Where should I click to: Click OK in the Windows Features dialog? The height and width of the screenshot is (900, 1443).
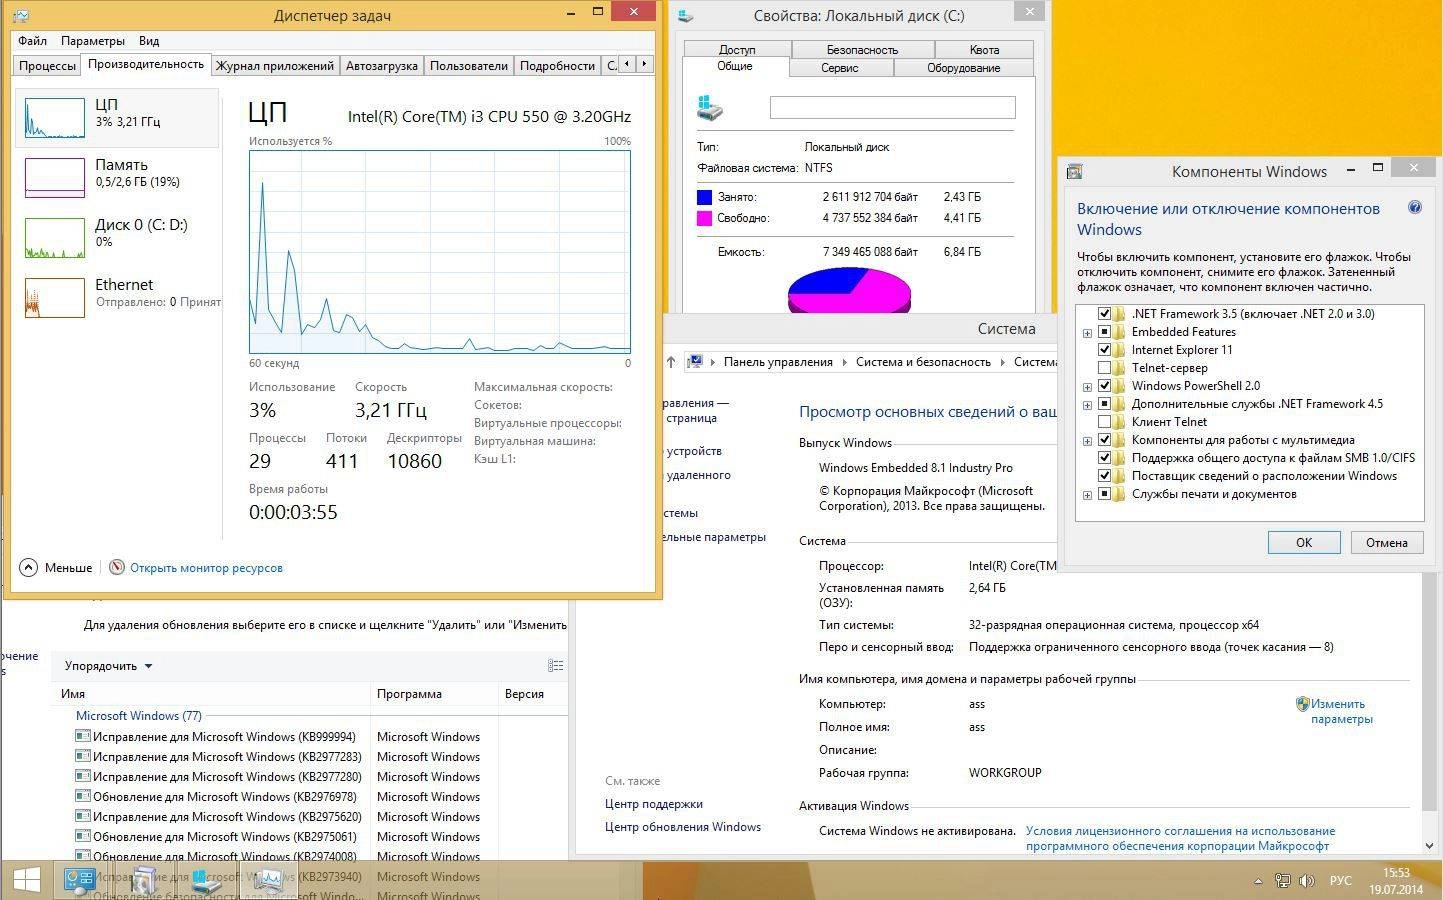[1304, 542]
